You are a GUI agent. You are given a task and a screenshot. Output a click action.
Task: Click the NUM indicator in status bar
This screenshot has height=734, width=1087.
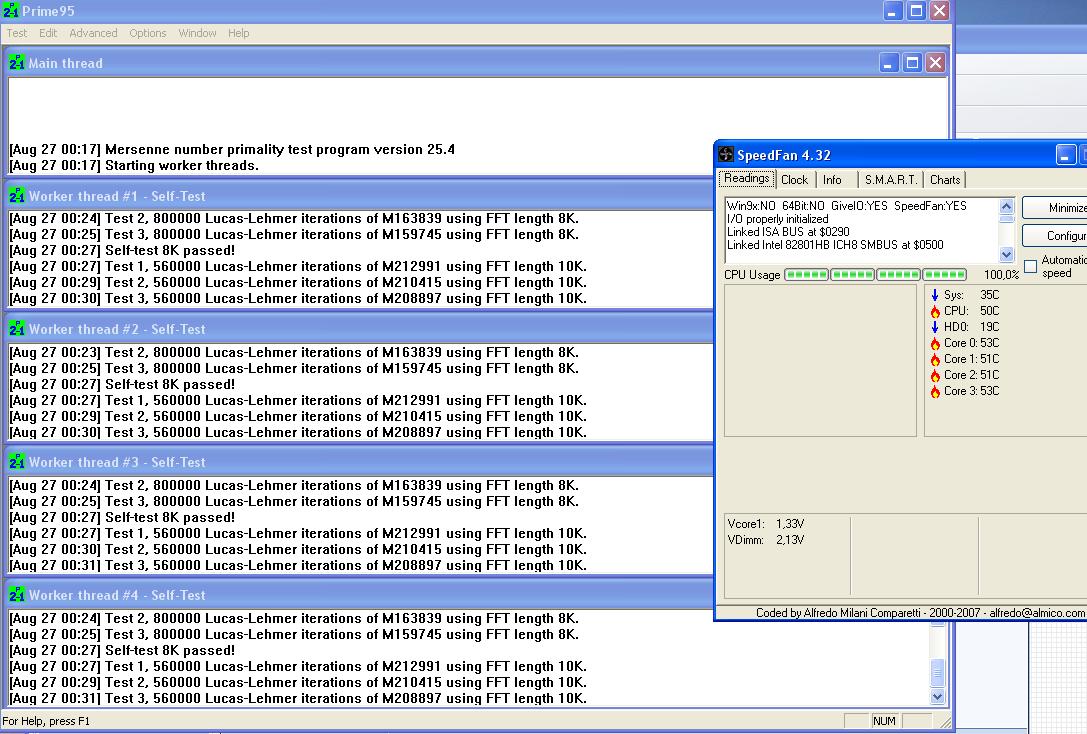pos(884,721)
